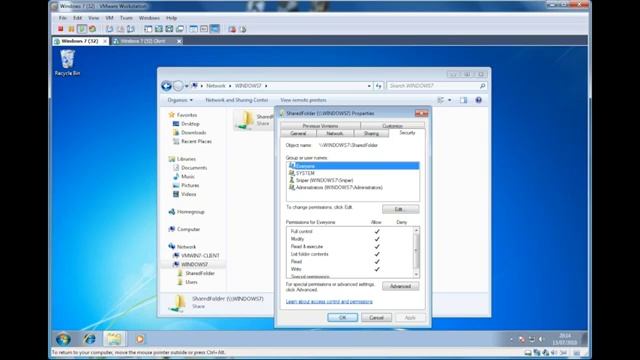The width and height of the screenshot is (640, 360).
Task: Click the taskbar clock showing date
Action: 565,339
